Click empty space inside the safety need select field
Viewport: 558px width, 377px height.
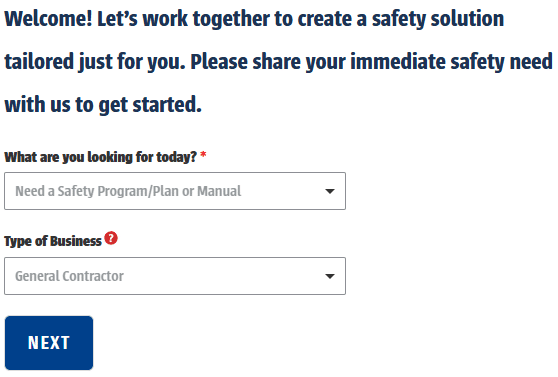(x=281, y=191)
